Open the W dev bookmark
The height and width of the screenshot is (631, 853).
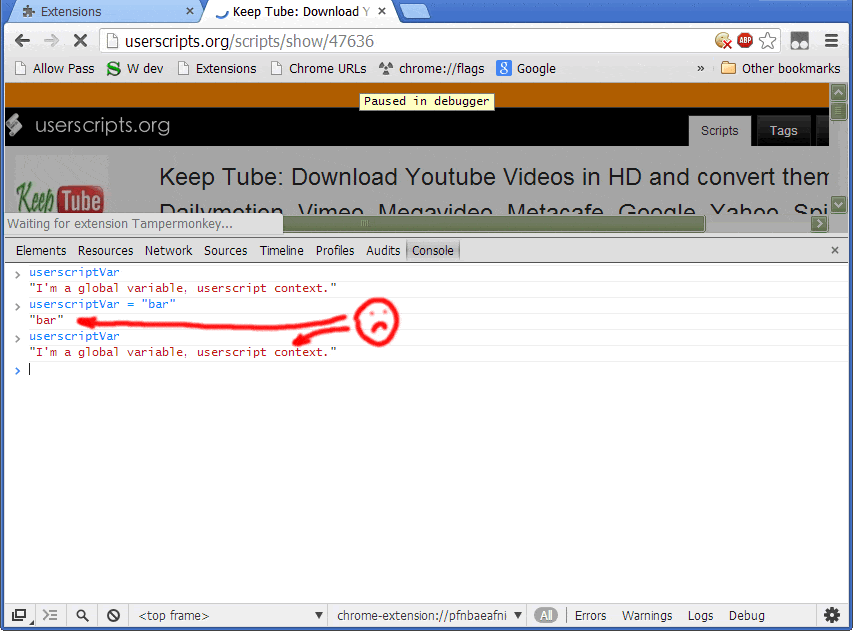(x=135, y=69)
